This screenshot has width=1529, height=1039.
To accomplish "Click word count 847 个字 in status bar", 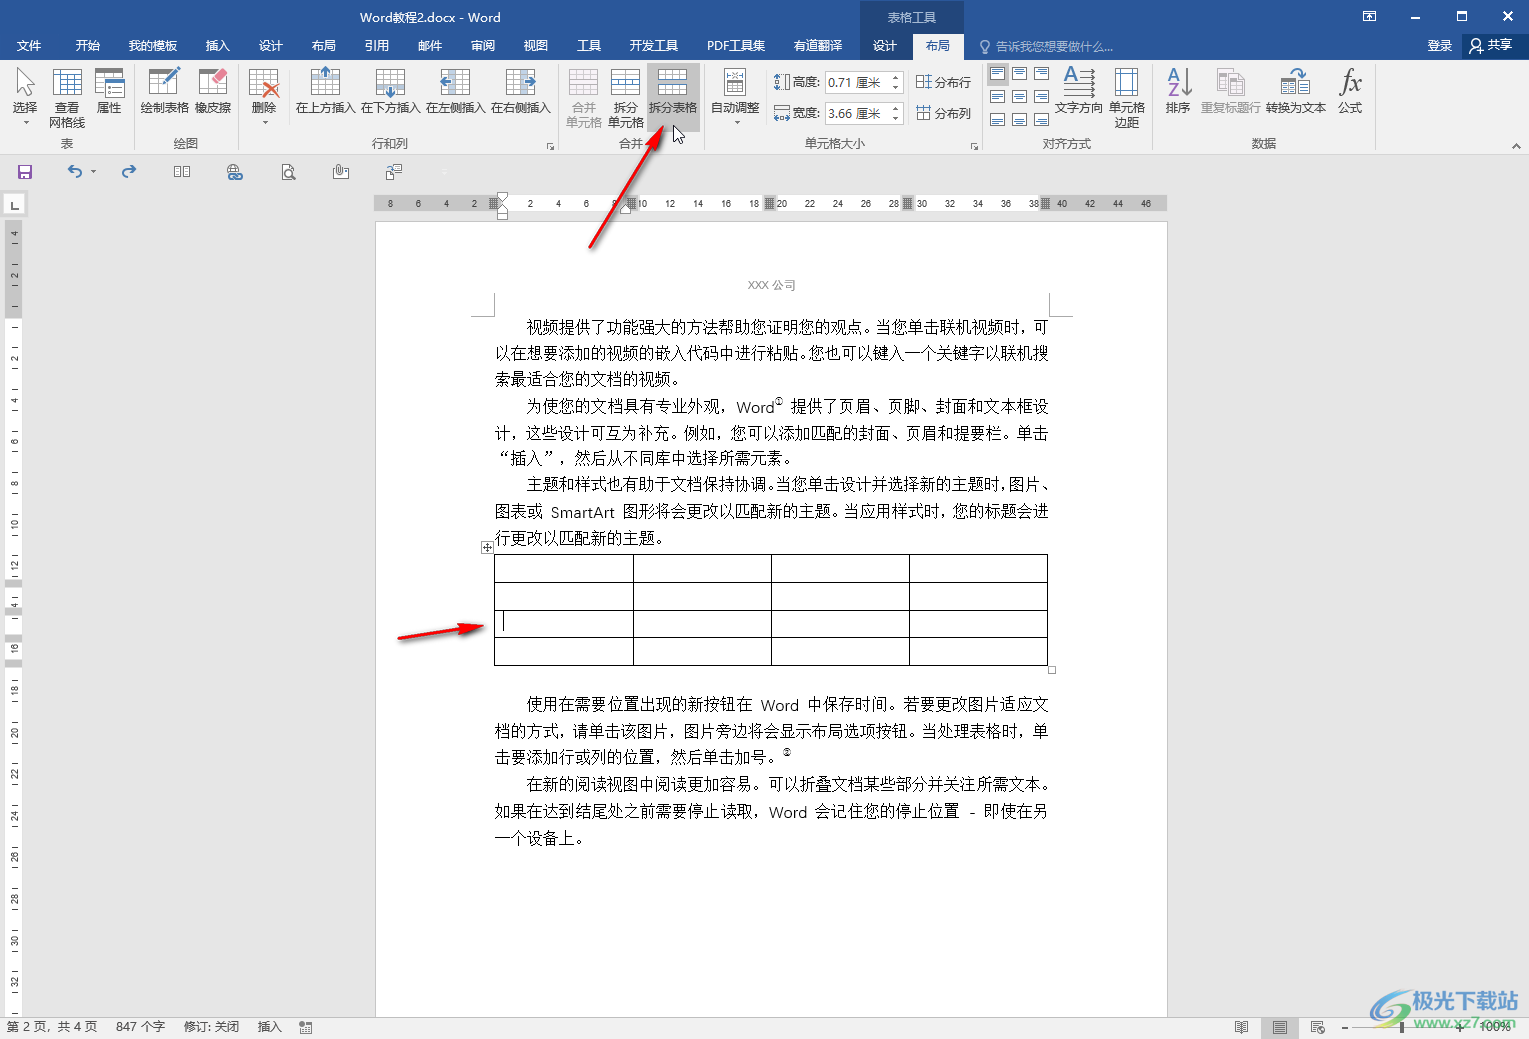I will coord(140,1027).
